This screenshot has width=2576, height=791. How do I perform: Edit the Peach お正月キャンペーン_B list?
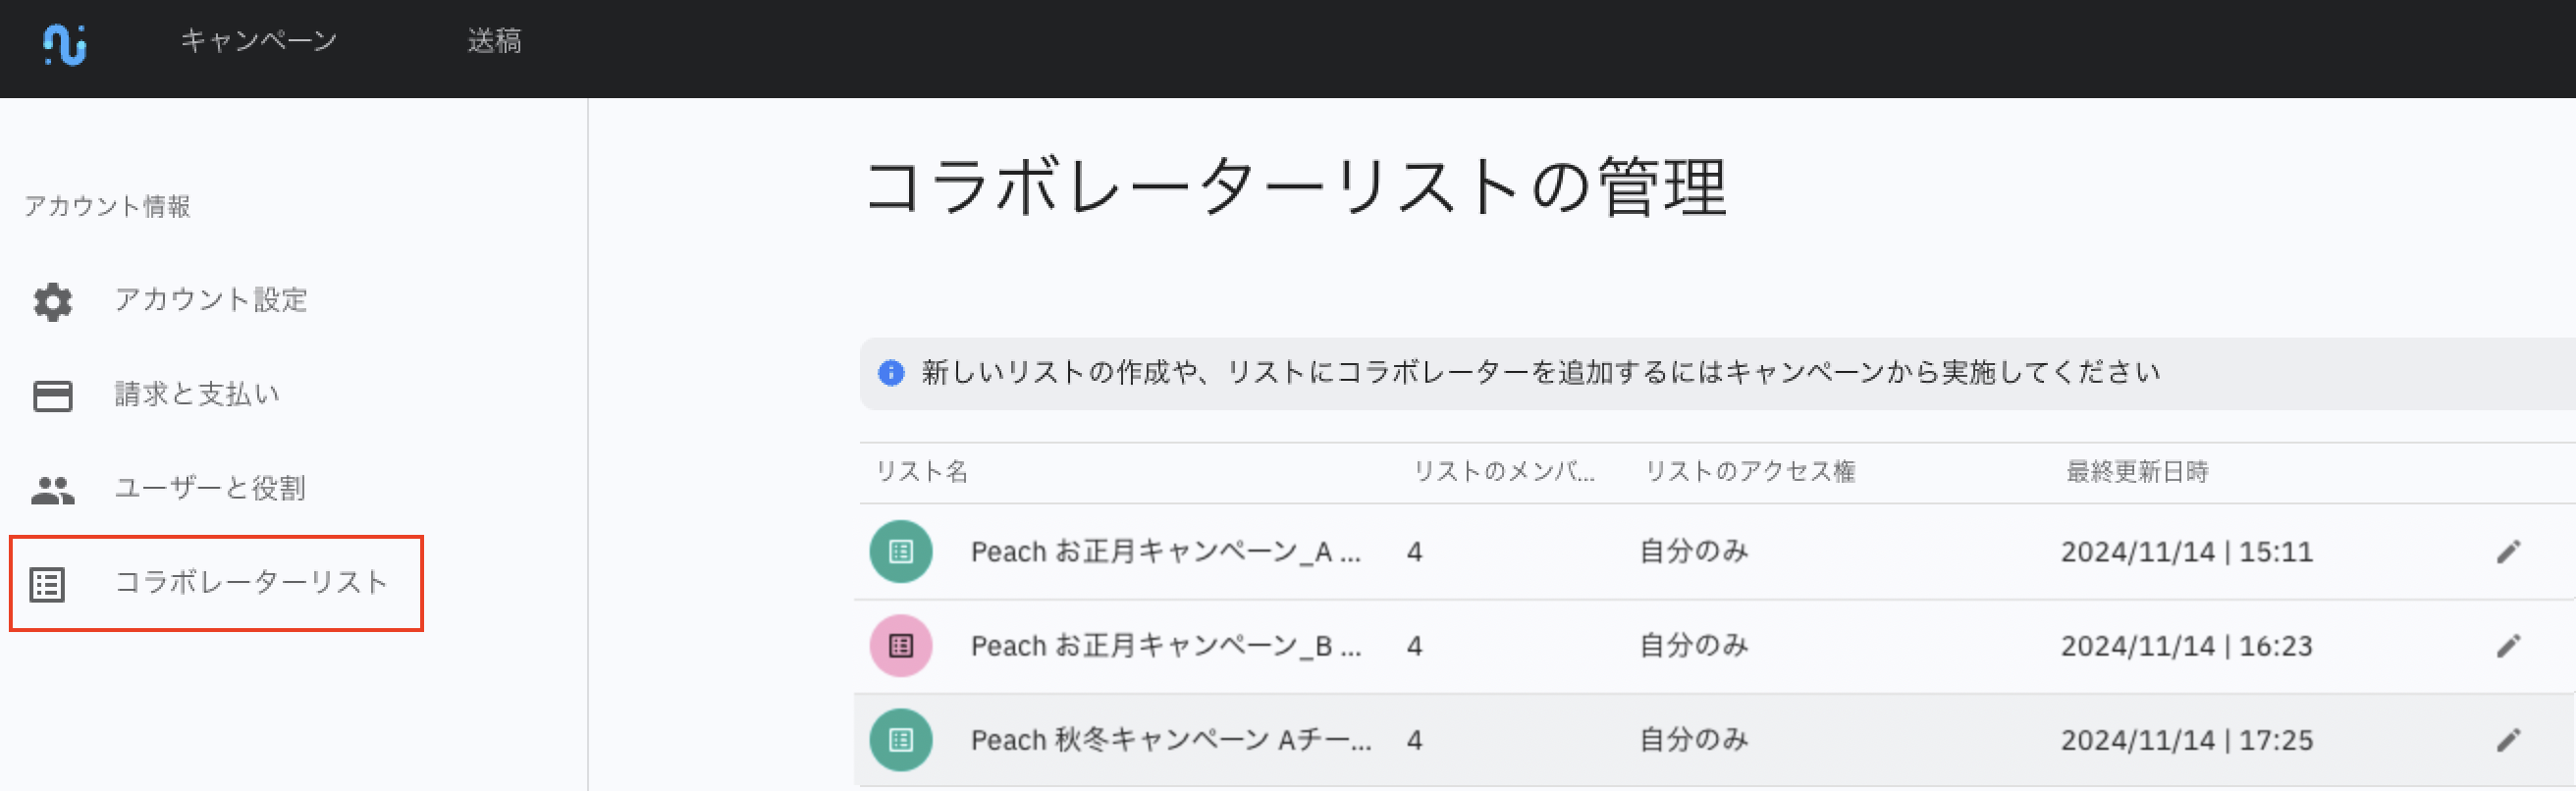pos(2508,646)
